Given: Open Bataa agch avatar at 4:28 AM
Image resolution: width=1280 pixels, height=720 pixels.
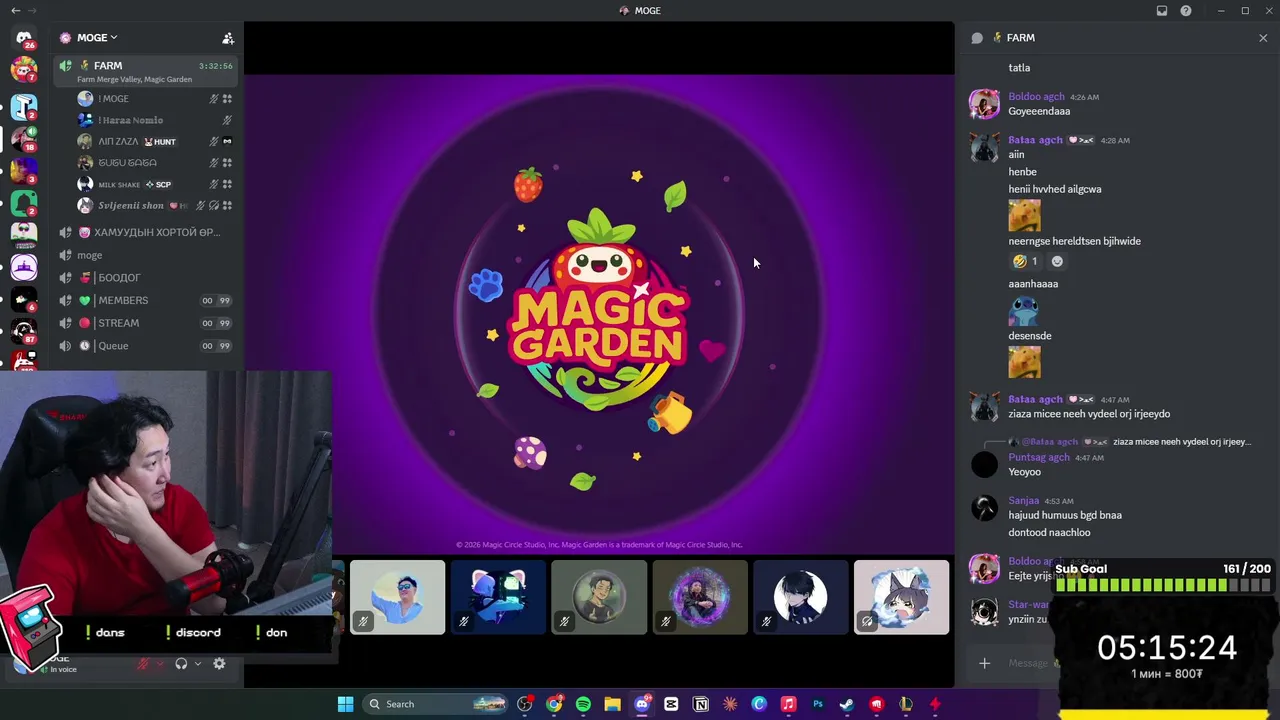Looking at the screenshot, I should (x=984, y=148).
